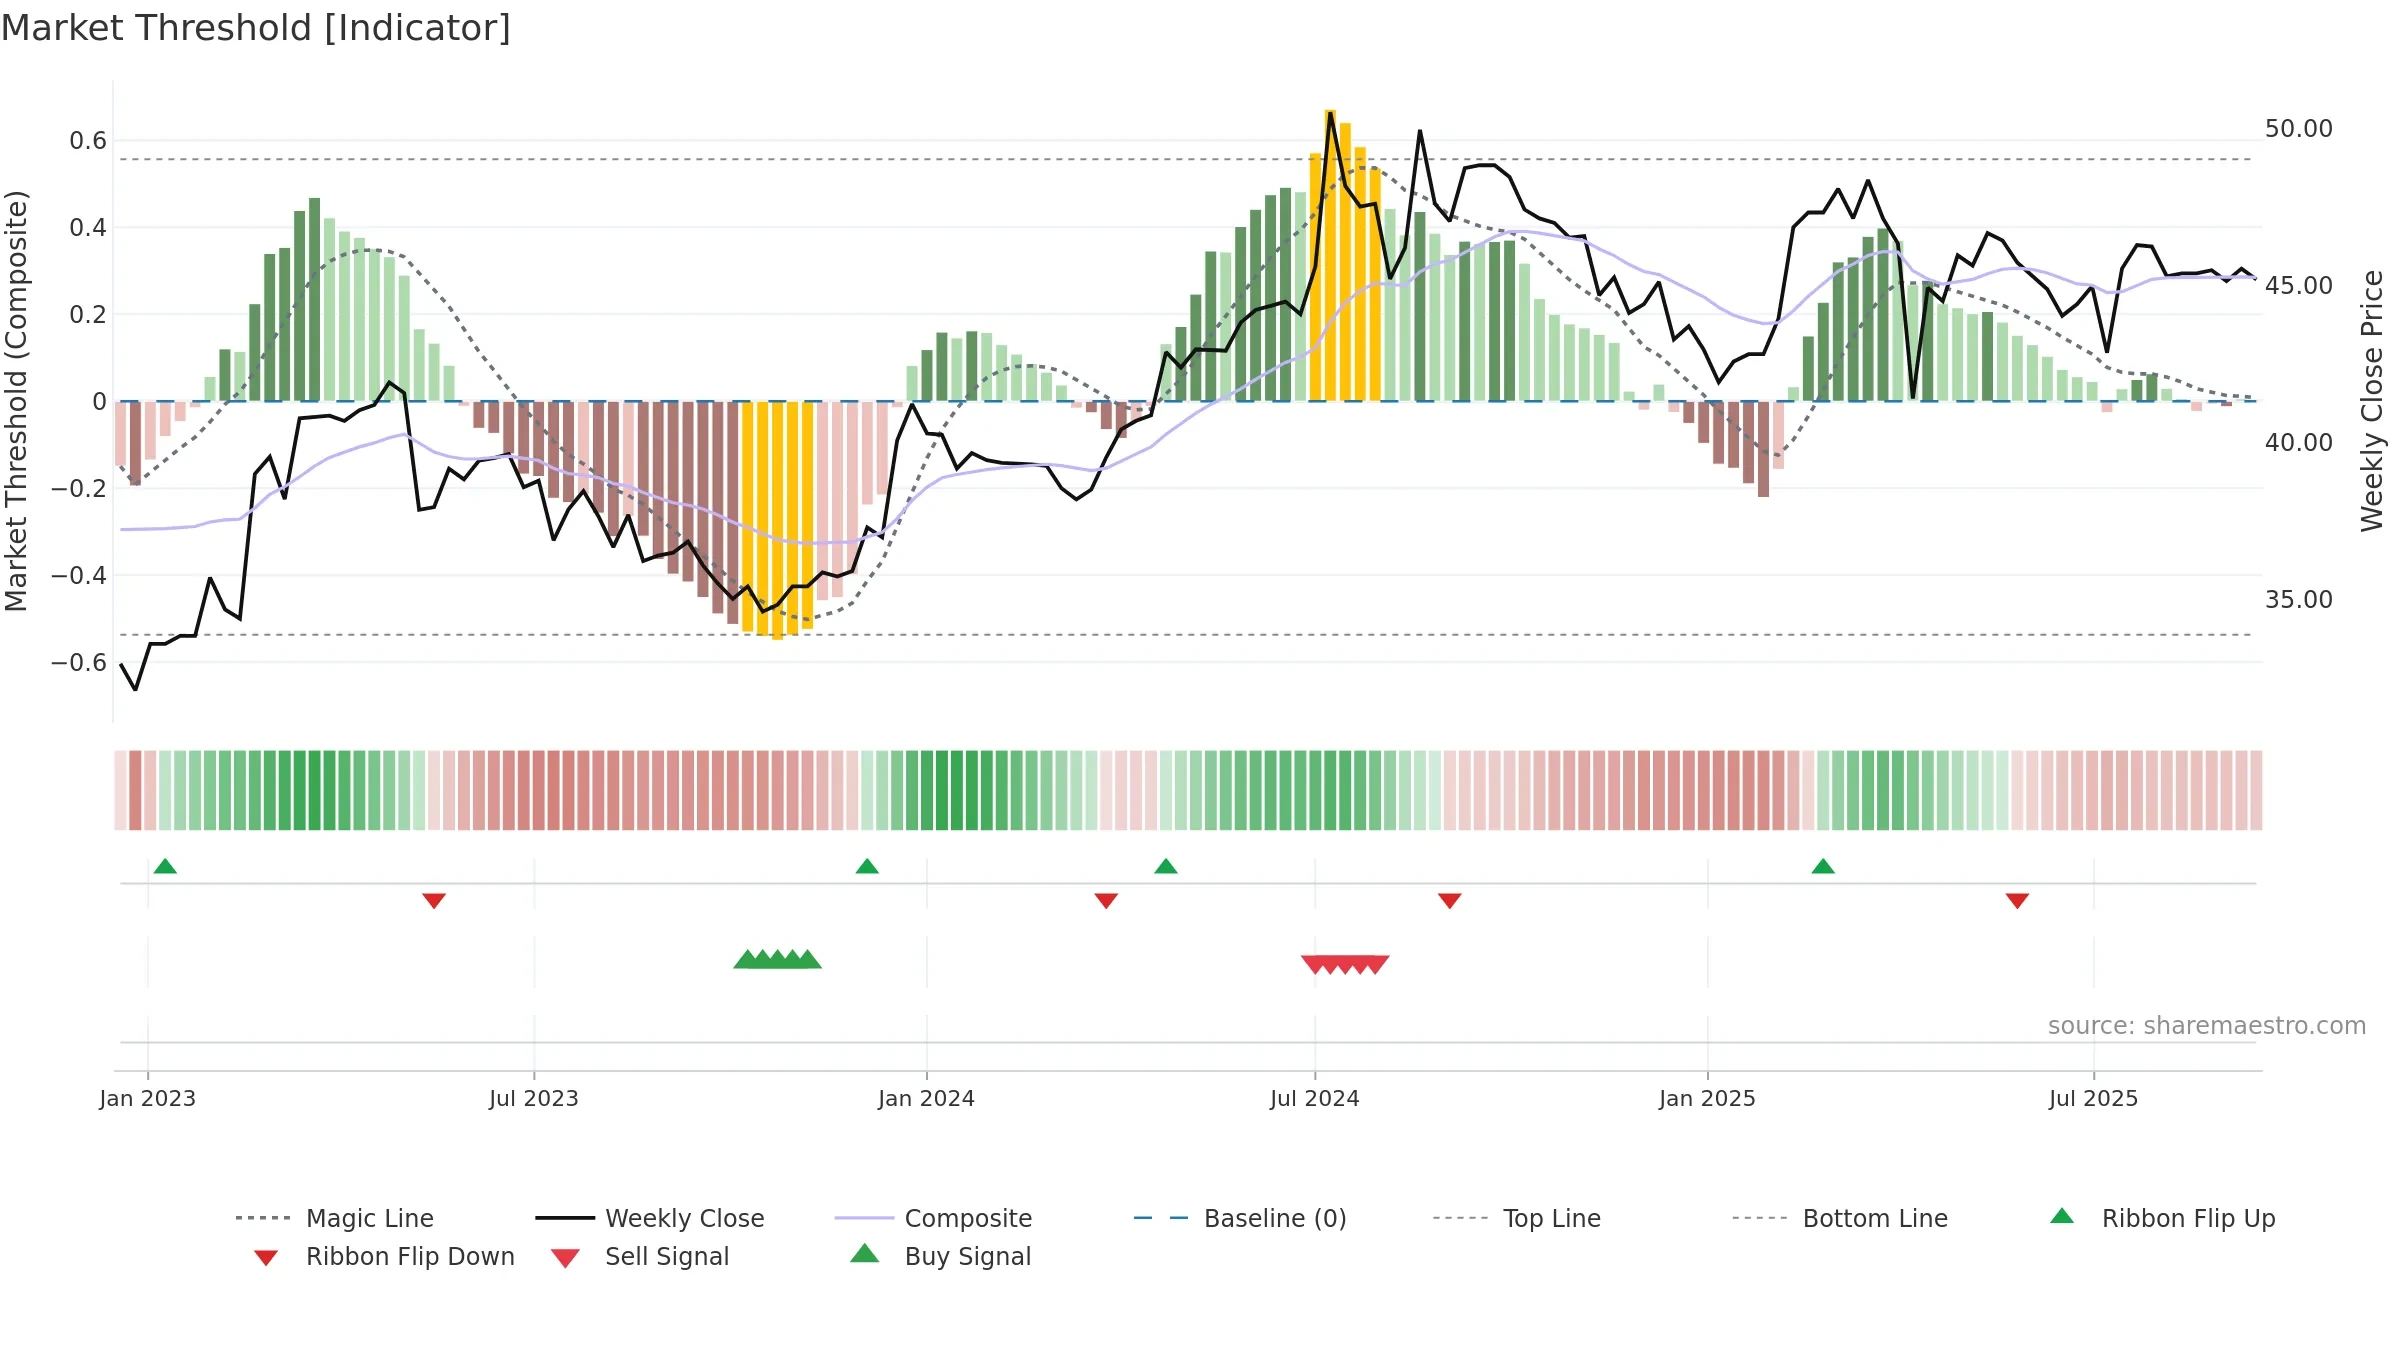Click the 35.00 price axis label

click(x=2299, y=600)
